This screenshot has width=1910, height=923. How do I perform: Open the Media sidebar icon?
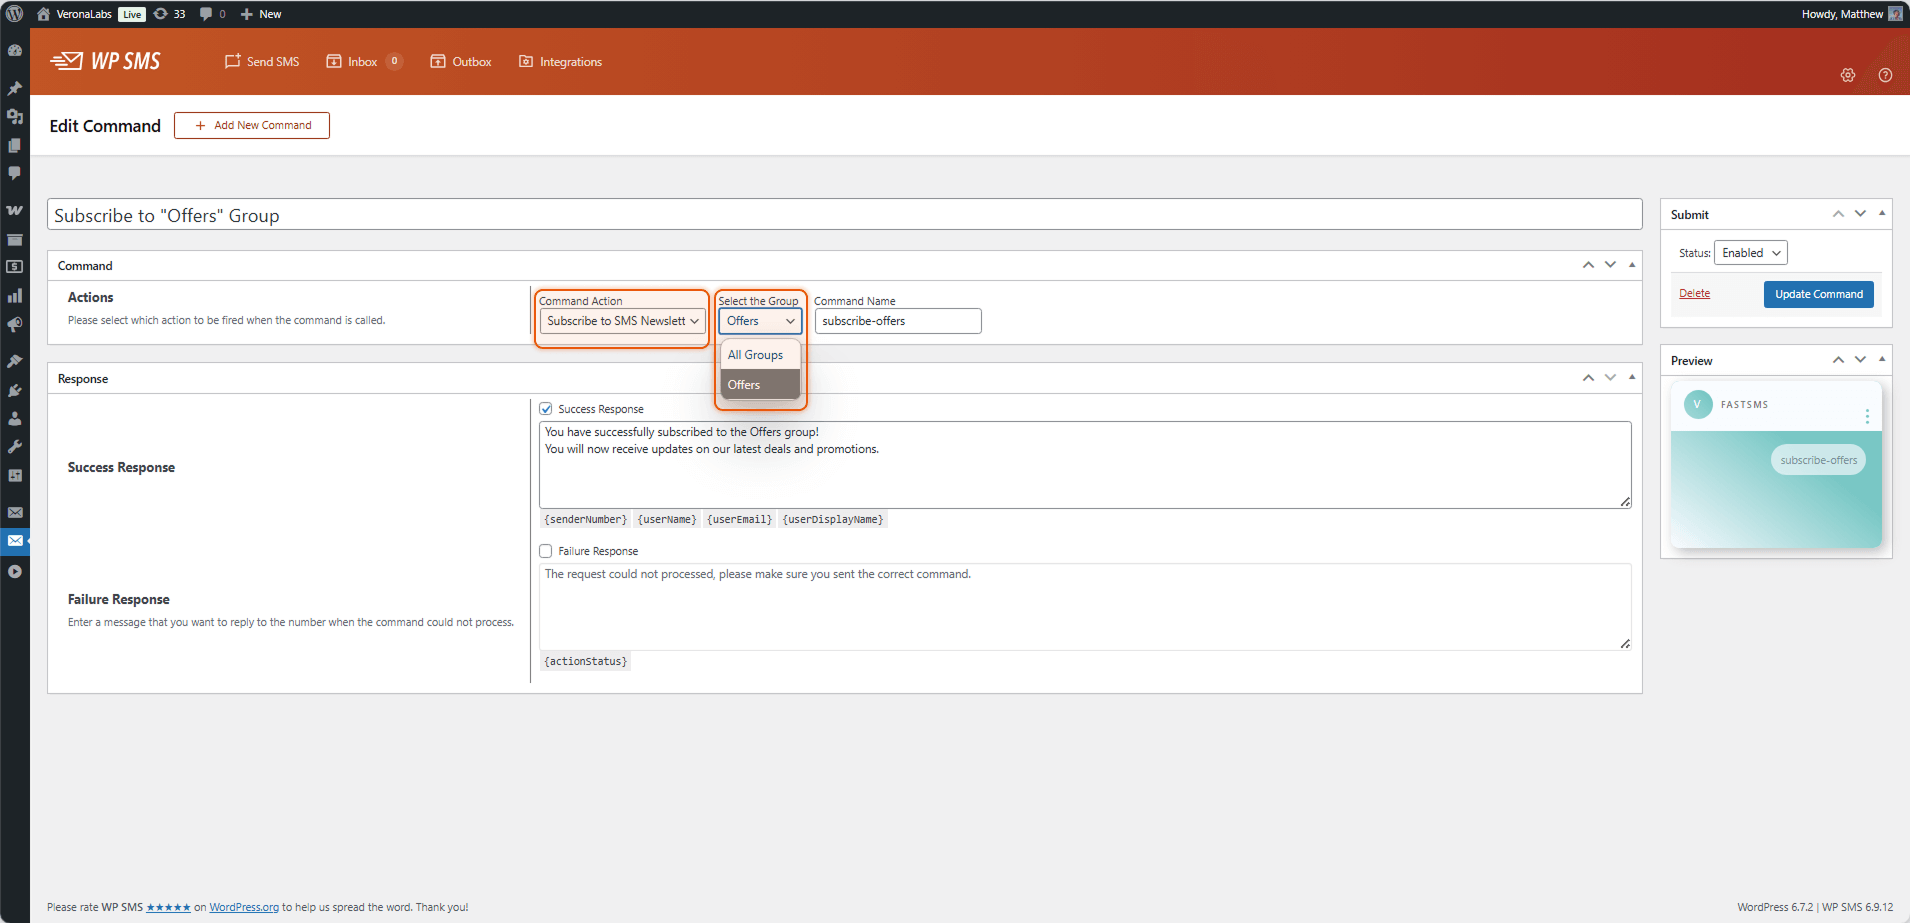(x=15, y=116)
